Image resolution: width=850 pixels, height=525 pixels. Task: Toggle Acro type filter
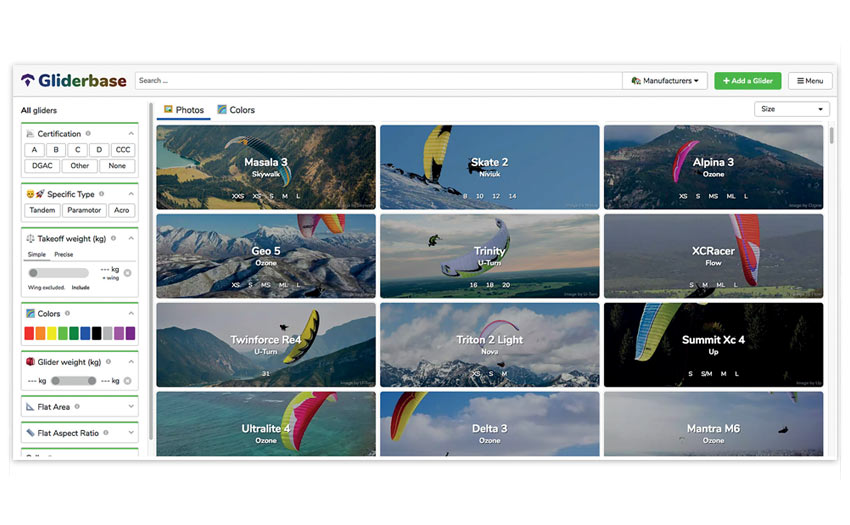(121, 210)
